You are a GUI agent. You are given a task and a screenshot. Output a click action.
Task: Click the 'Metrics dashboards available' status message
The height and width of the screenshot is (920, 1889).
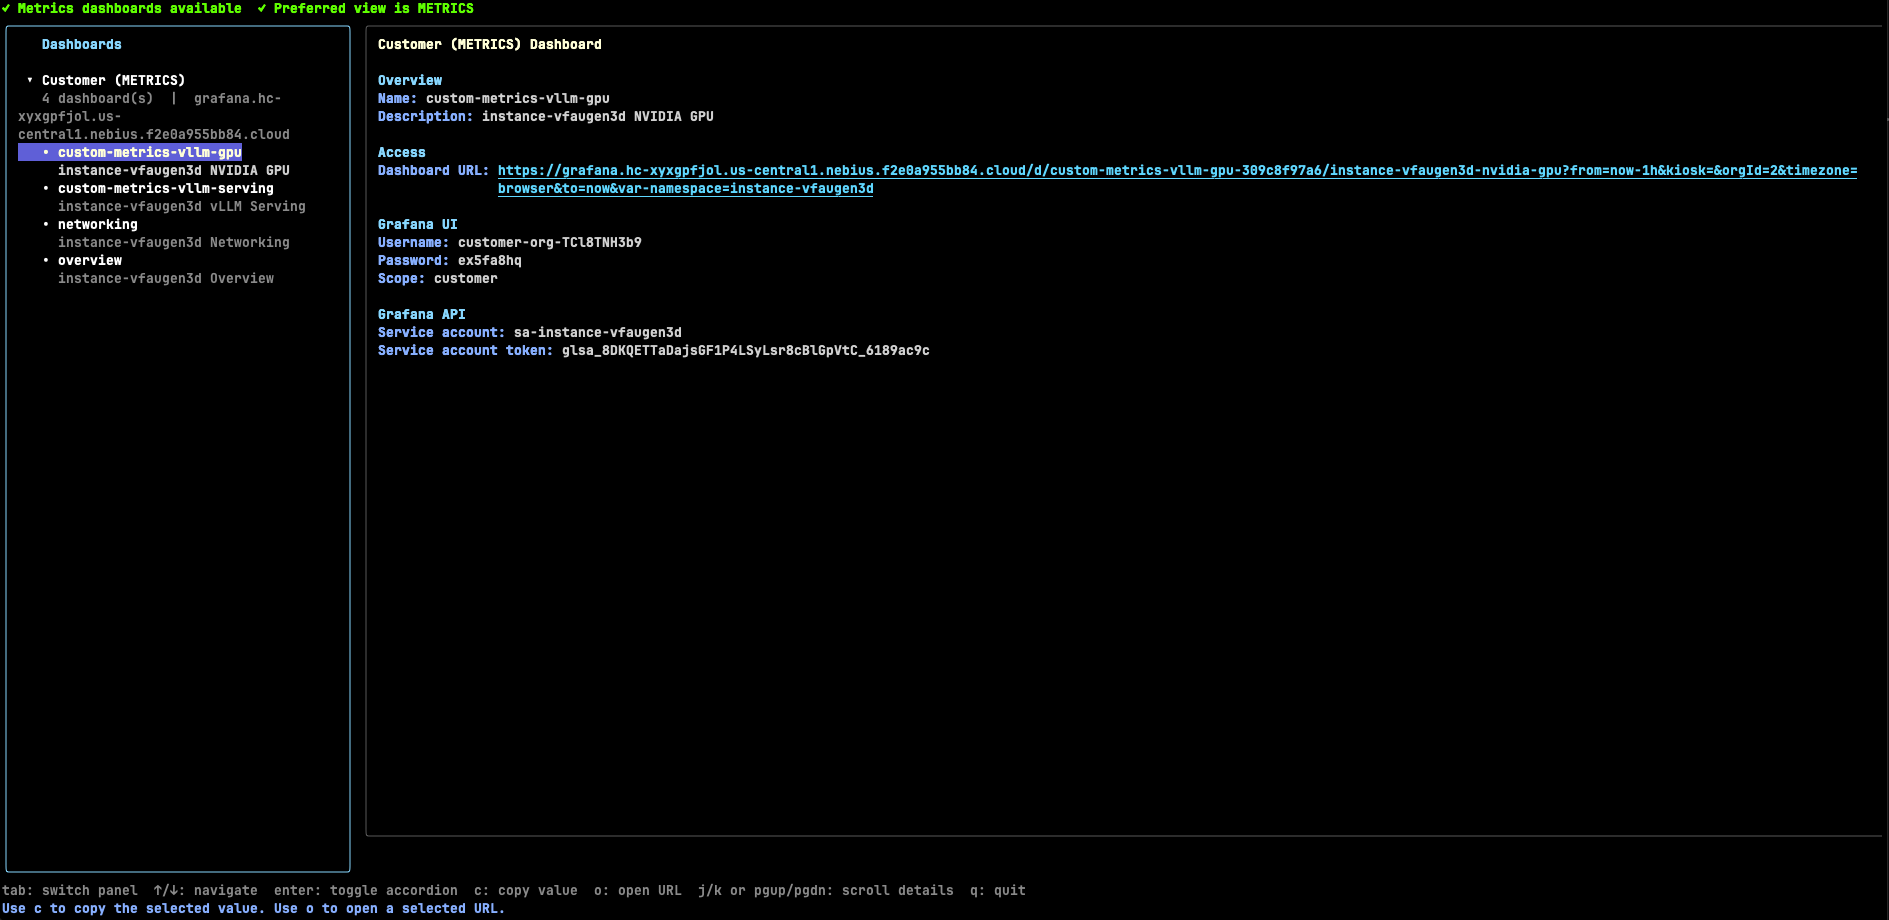pos(129,8)
